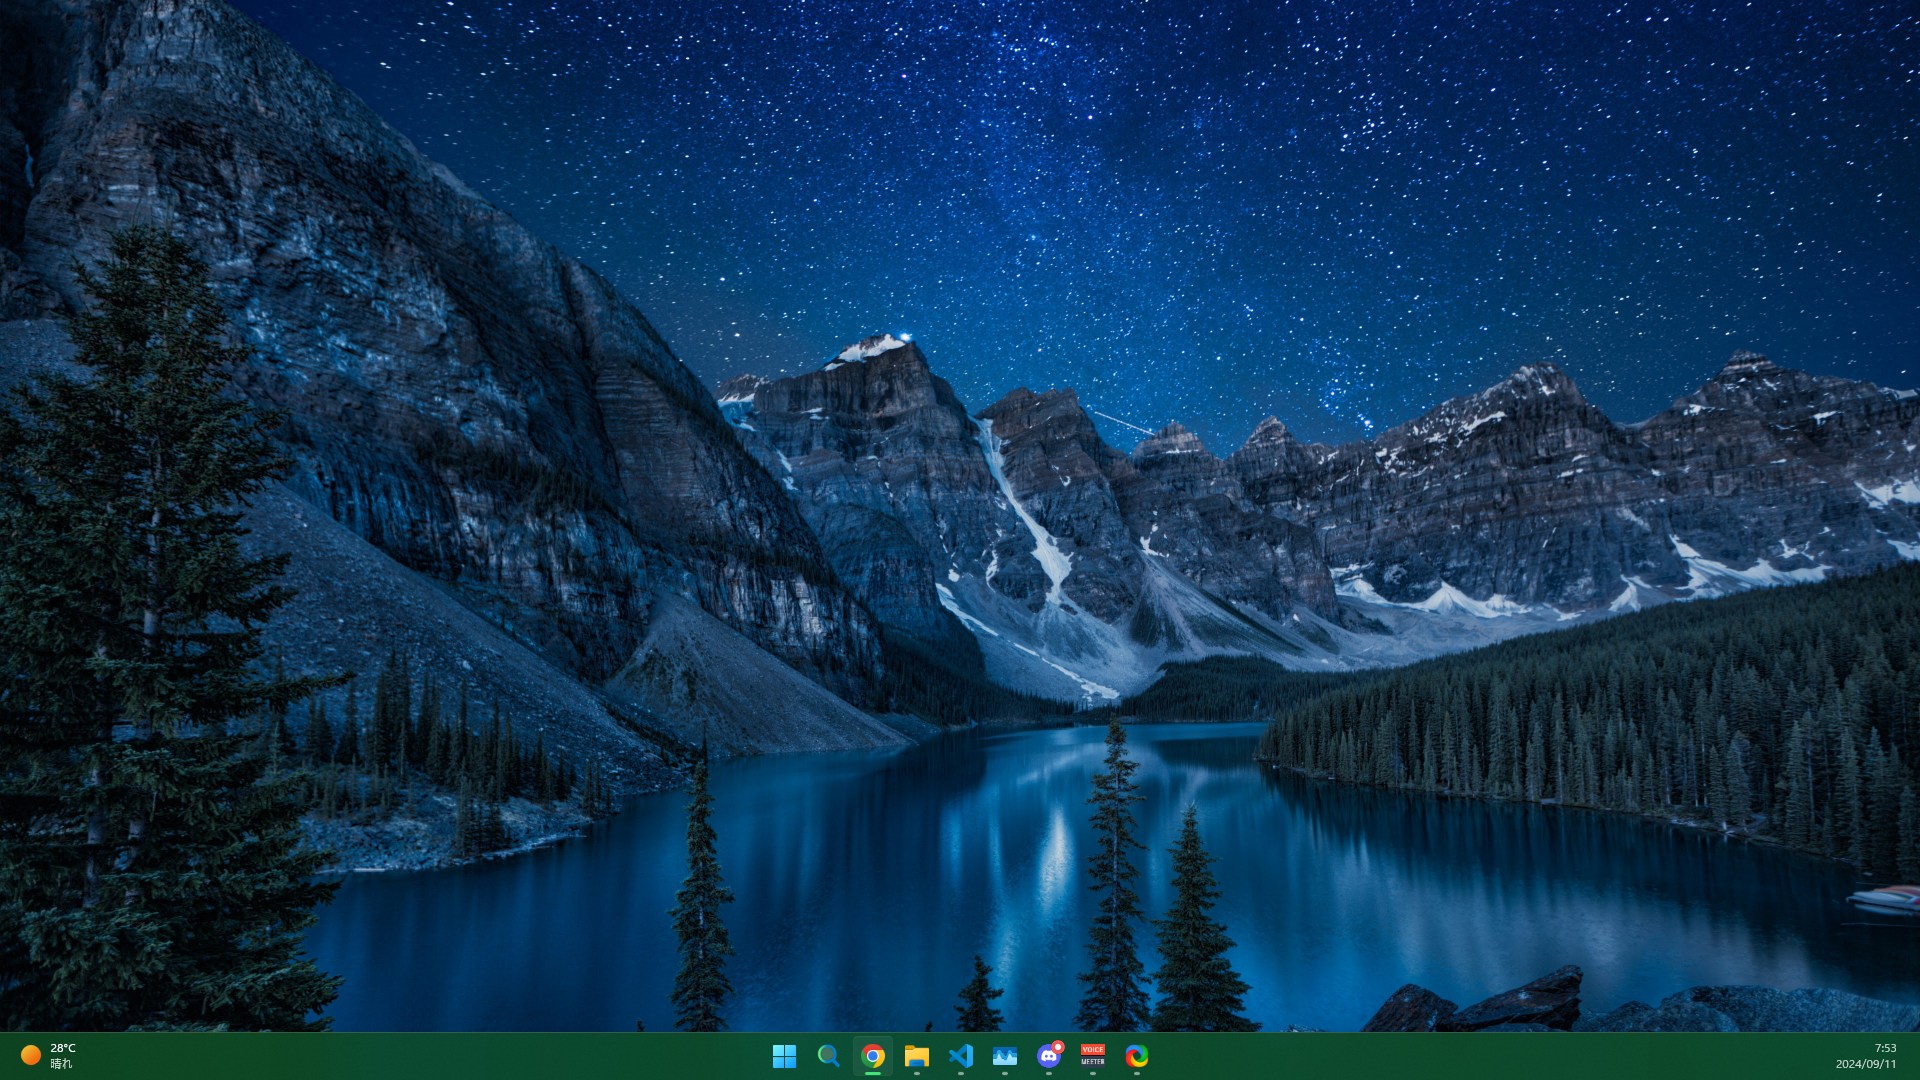This screenshot has width=1920, height=1080.
Task: Open the Voicemeeter taskbar icon
Action: (1092, 1056)
